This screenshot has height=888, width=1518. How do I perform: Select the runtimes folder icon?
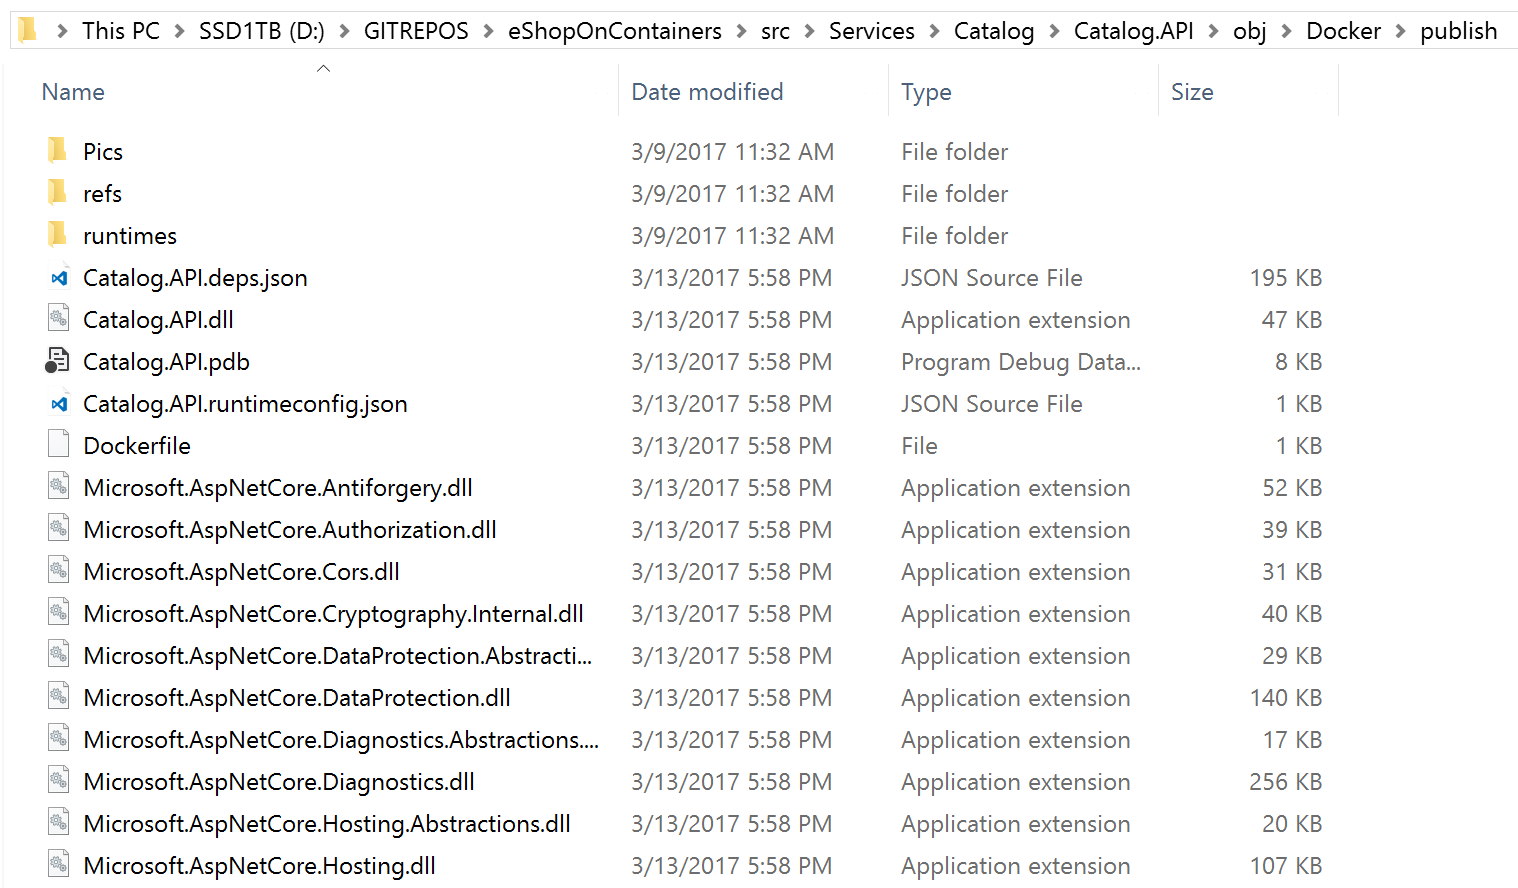[58, 235]
